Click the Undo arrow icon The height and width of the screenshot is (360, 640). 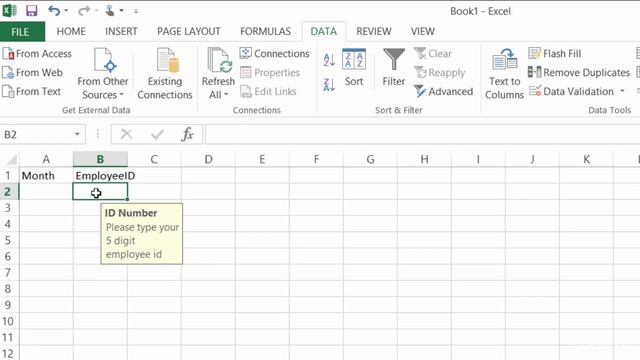(x=53, y=11)
